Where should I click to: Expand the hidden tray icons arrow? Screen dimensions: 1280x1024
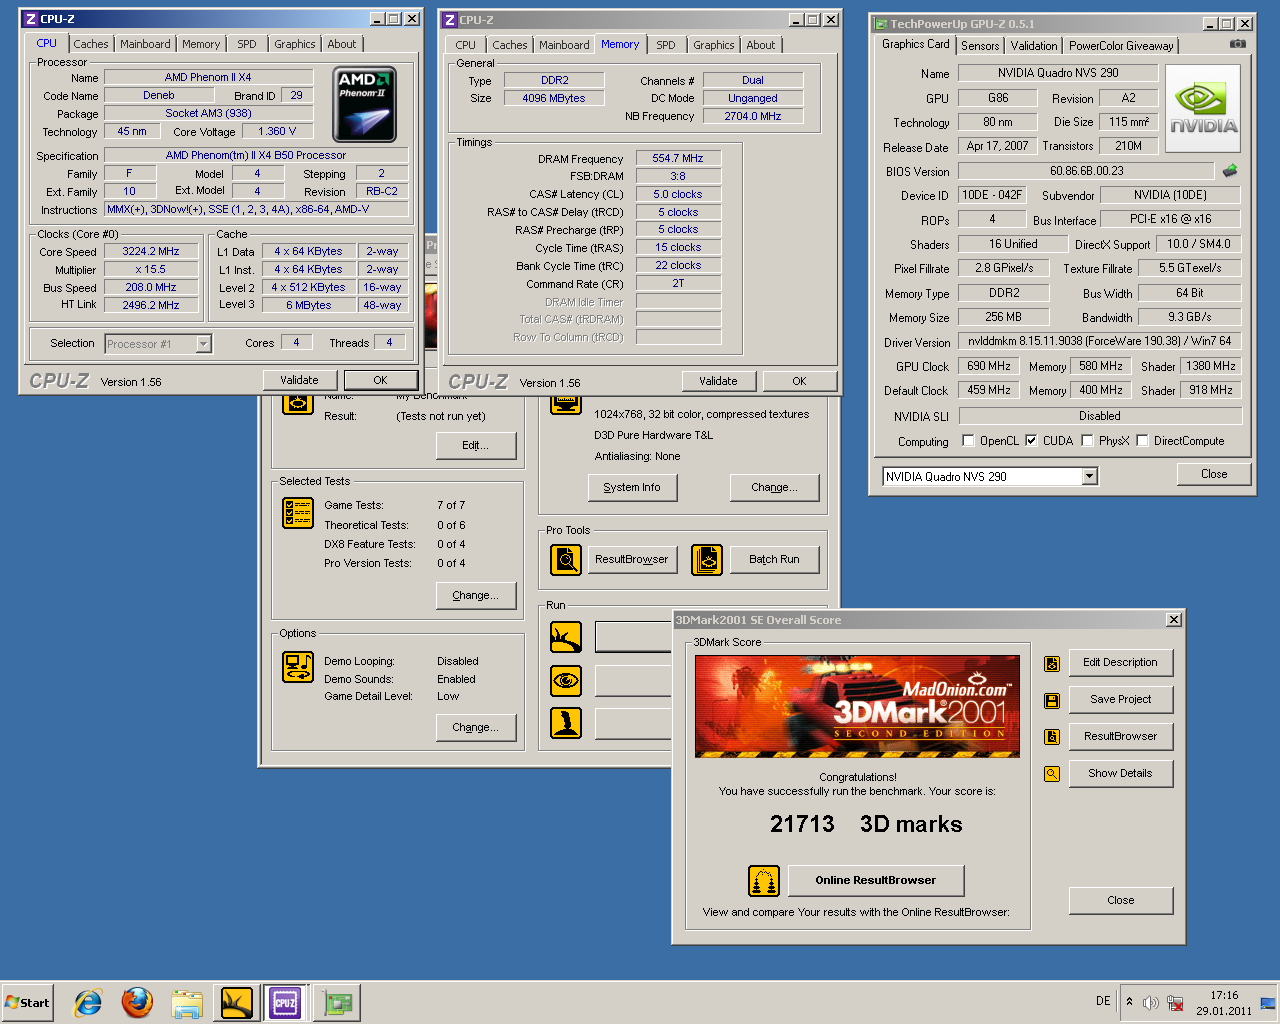[x=1129, y=1002]
